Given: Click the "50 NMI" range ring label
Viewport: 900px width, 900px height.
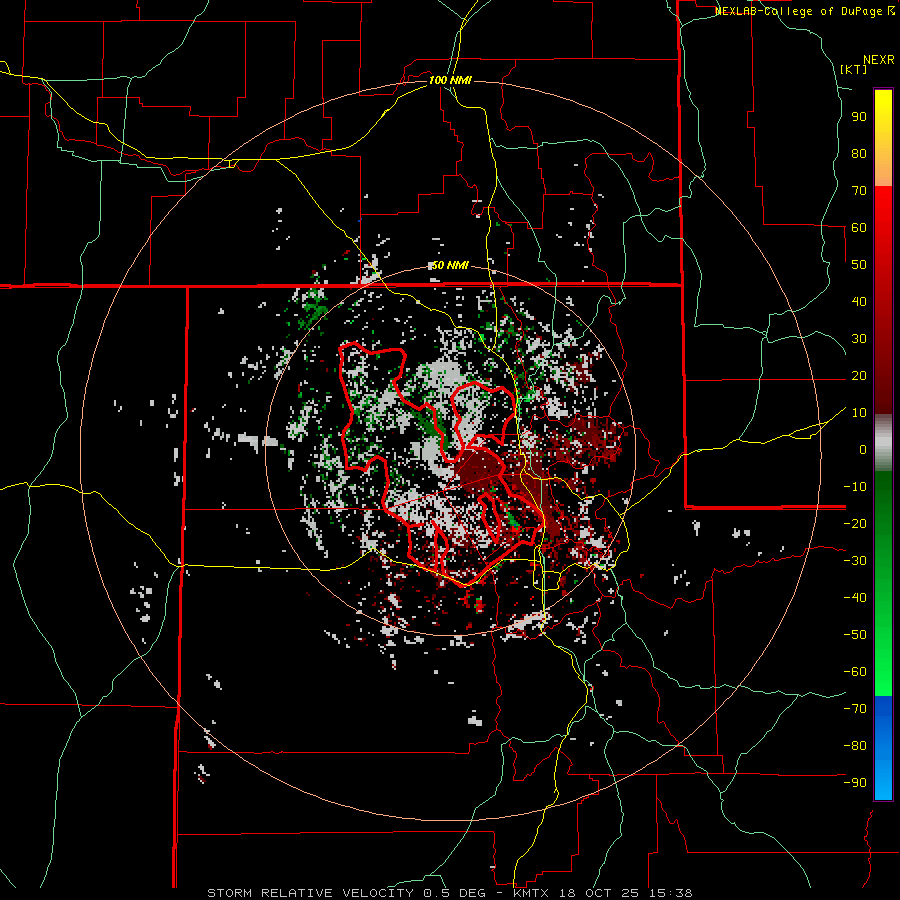Looking at the screenshot, I should [450, 265].
